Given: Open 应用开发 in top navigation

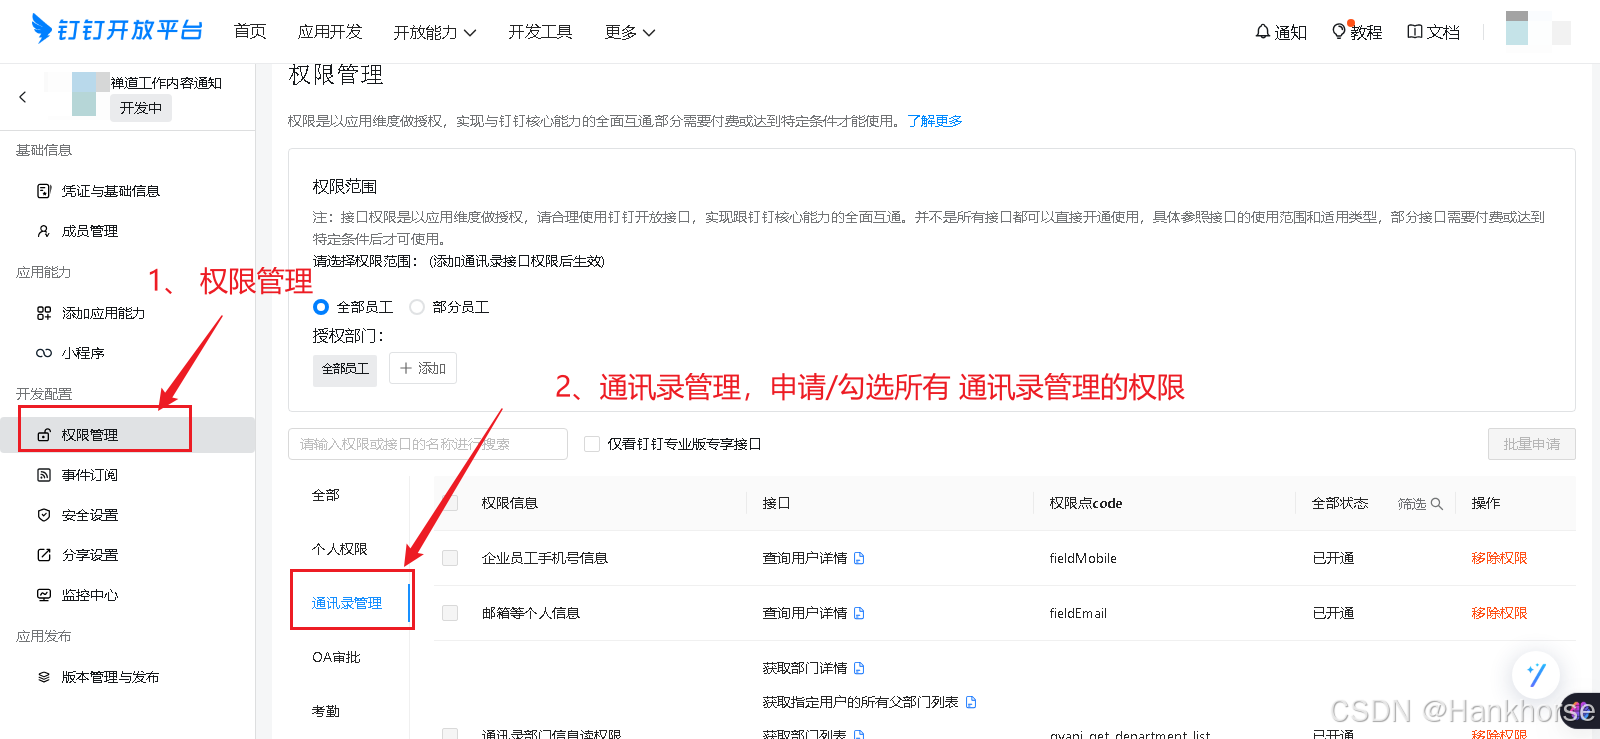Looking at the screenshot, I should 330,32.
